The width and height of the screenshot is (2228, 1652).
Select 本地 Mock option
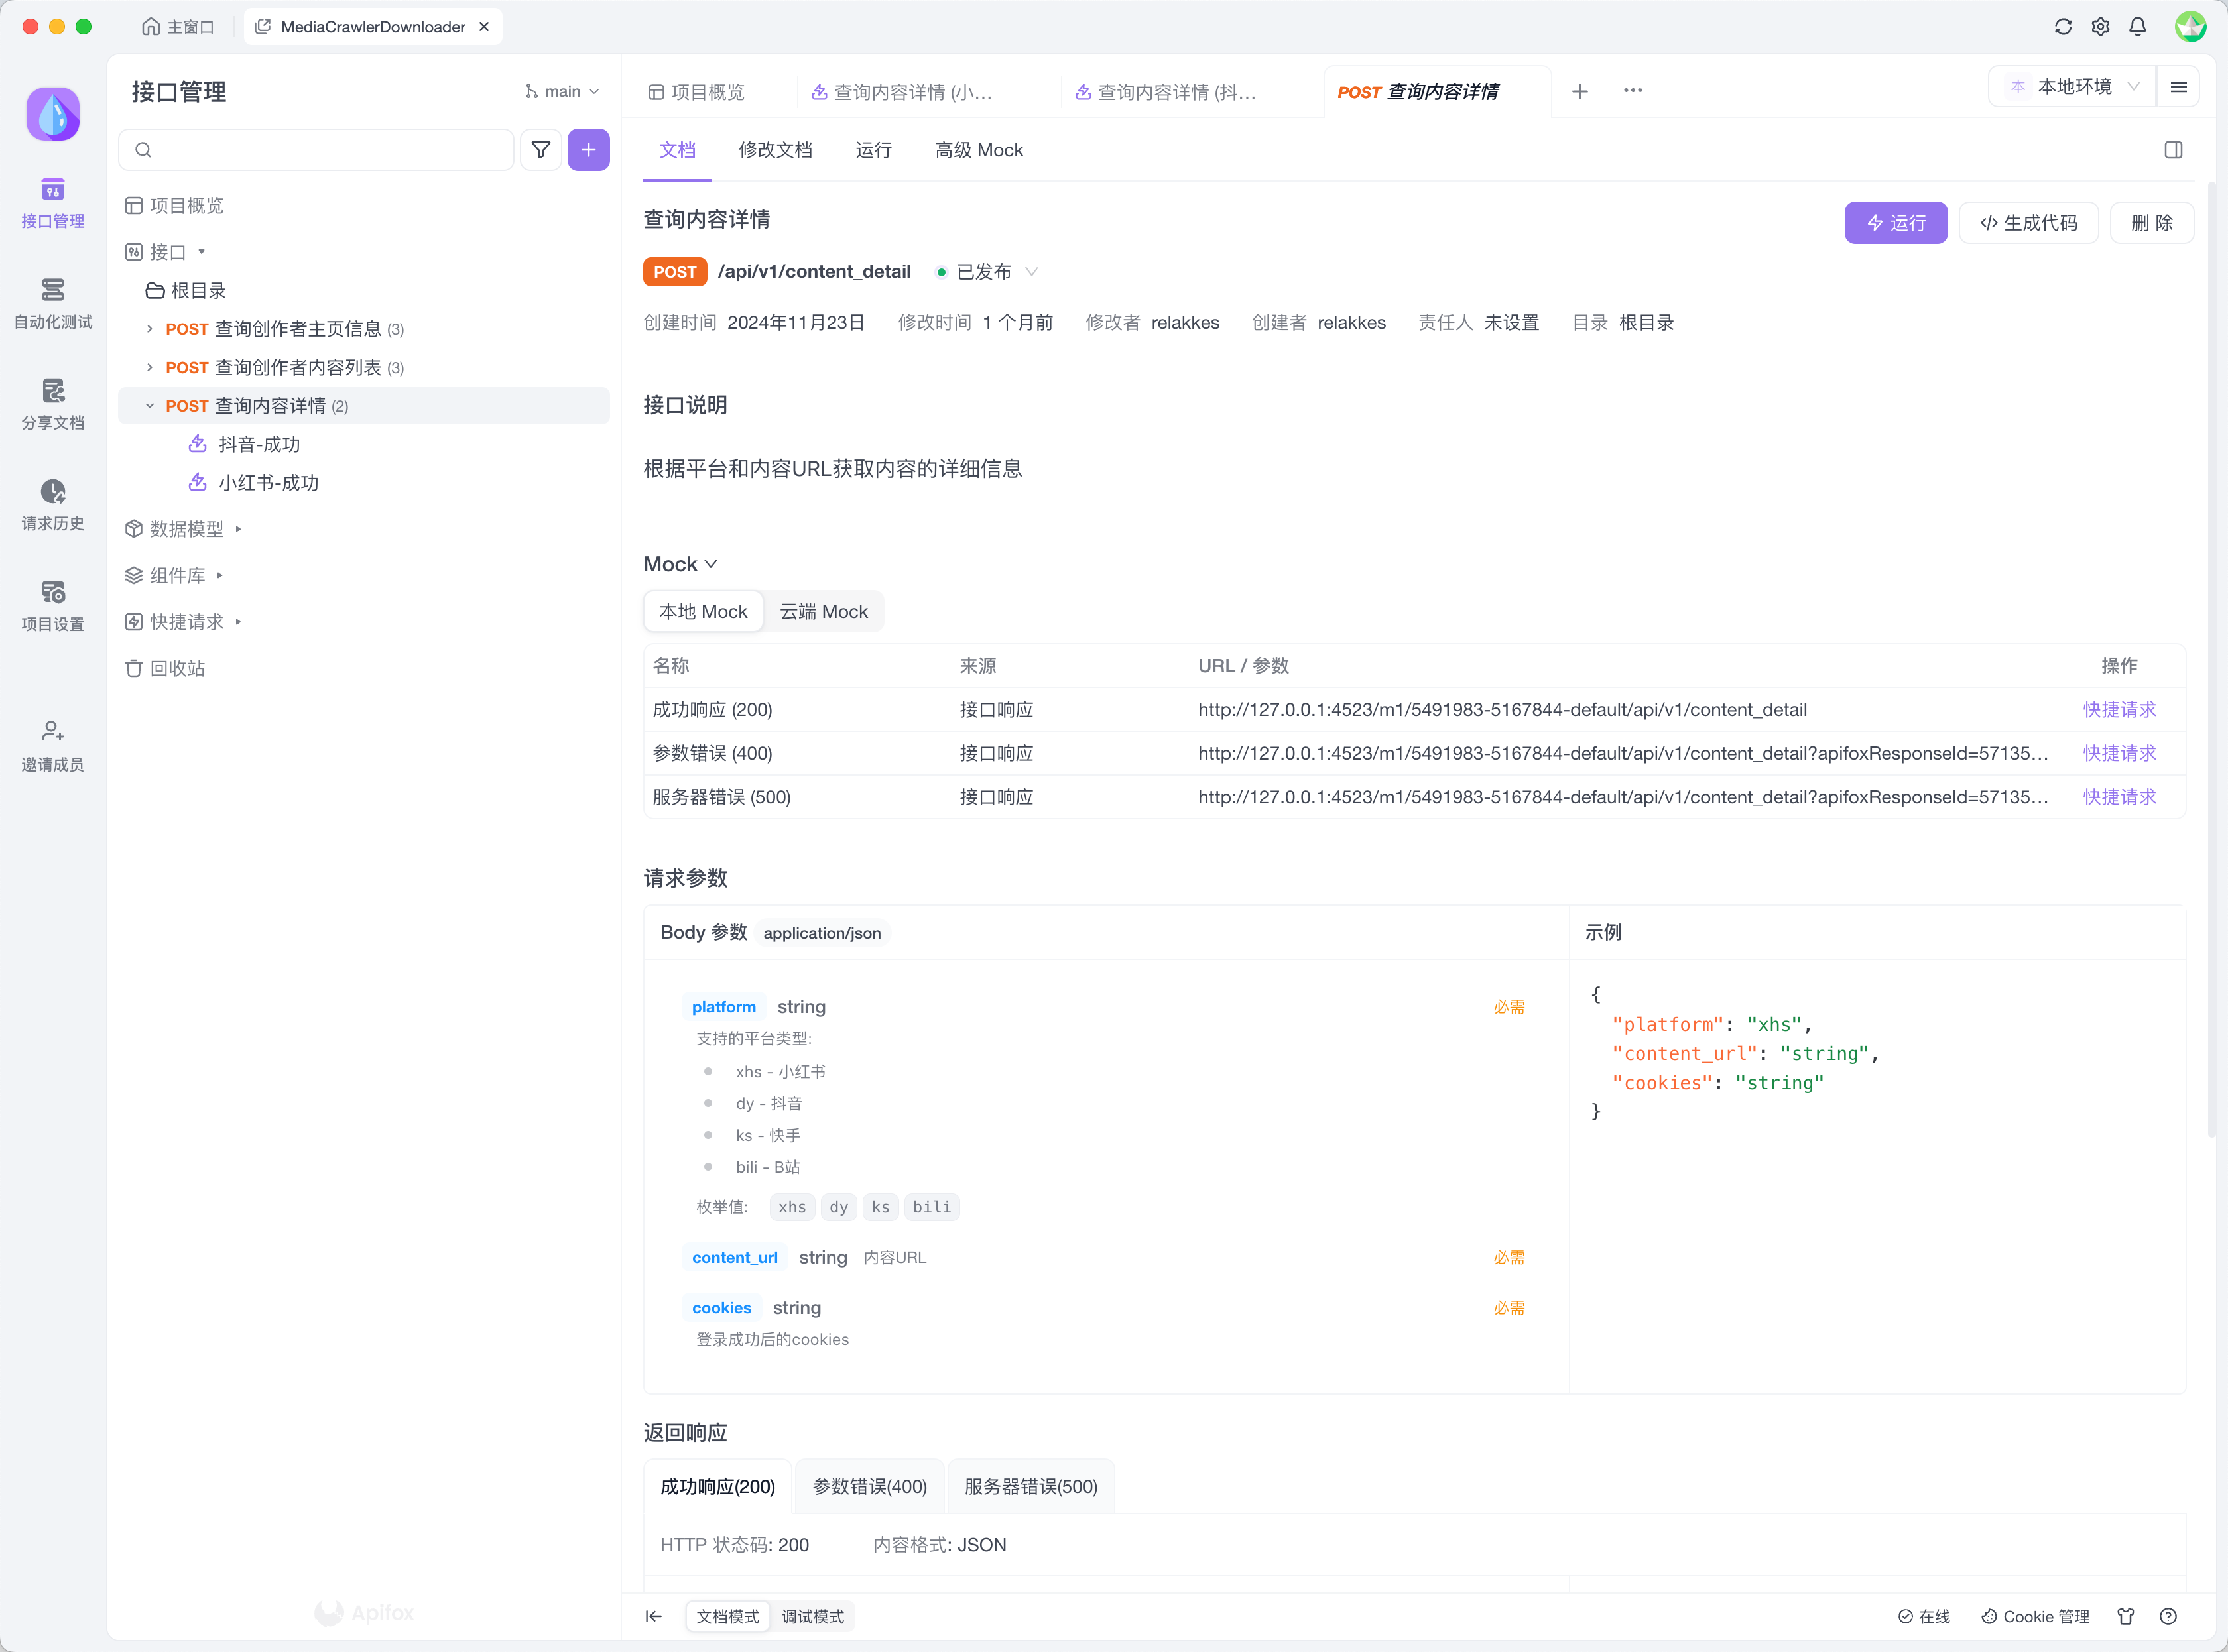coord(703,611)
